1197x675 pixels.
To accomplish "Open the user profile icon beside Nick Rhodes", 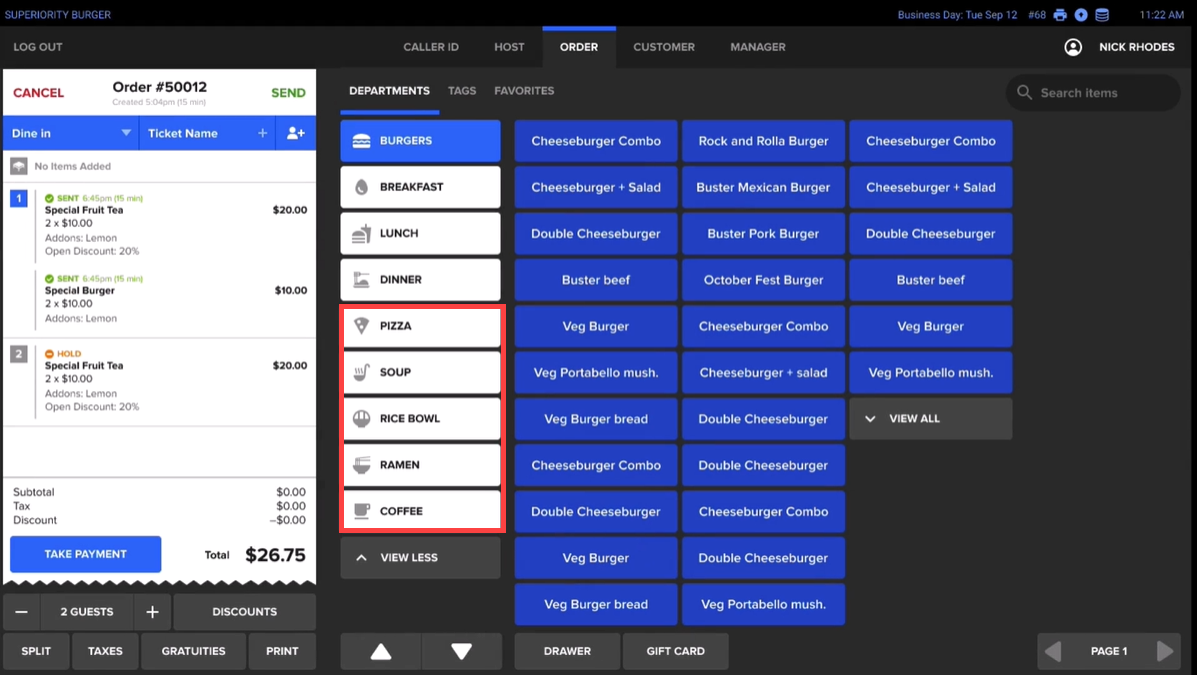I will coord(1073,47).
